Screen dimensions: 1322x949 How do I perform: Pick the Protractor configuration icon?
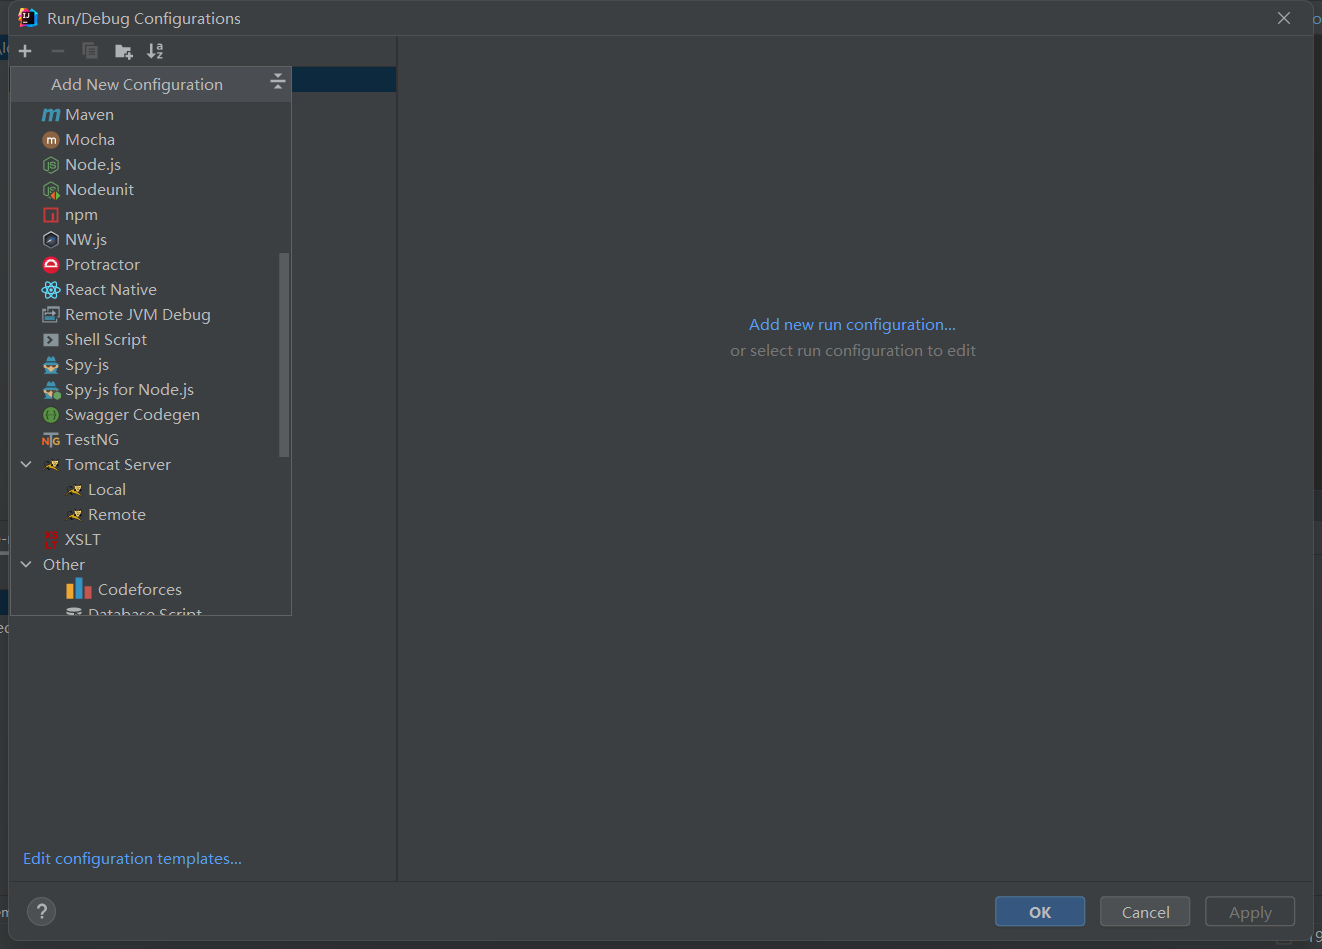[51, 265]
